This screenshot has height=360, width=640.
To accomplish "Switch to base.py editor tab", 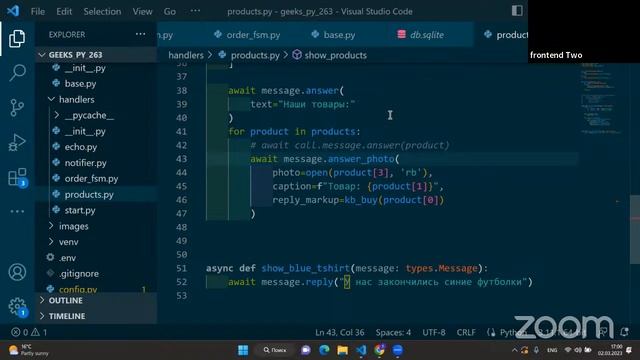I will pyautogui.click(x=333, y=35).
